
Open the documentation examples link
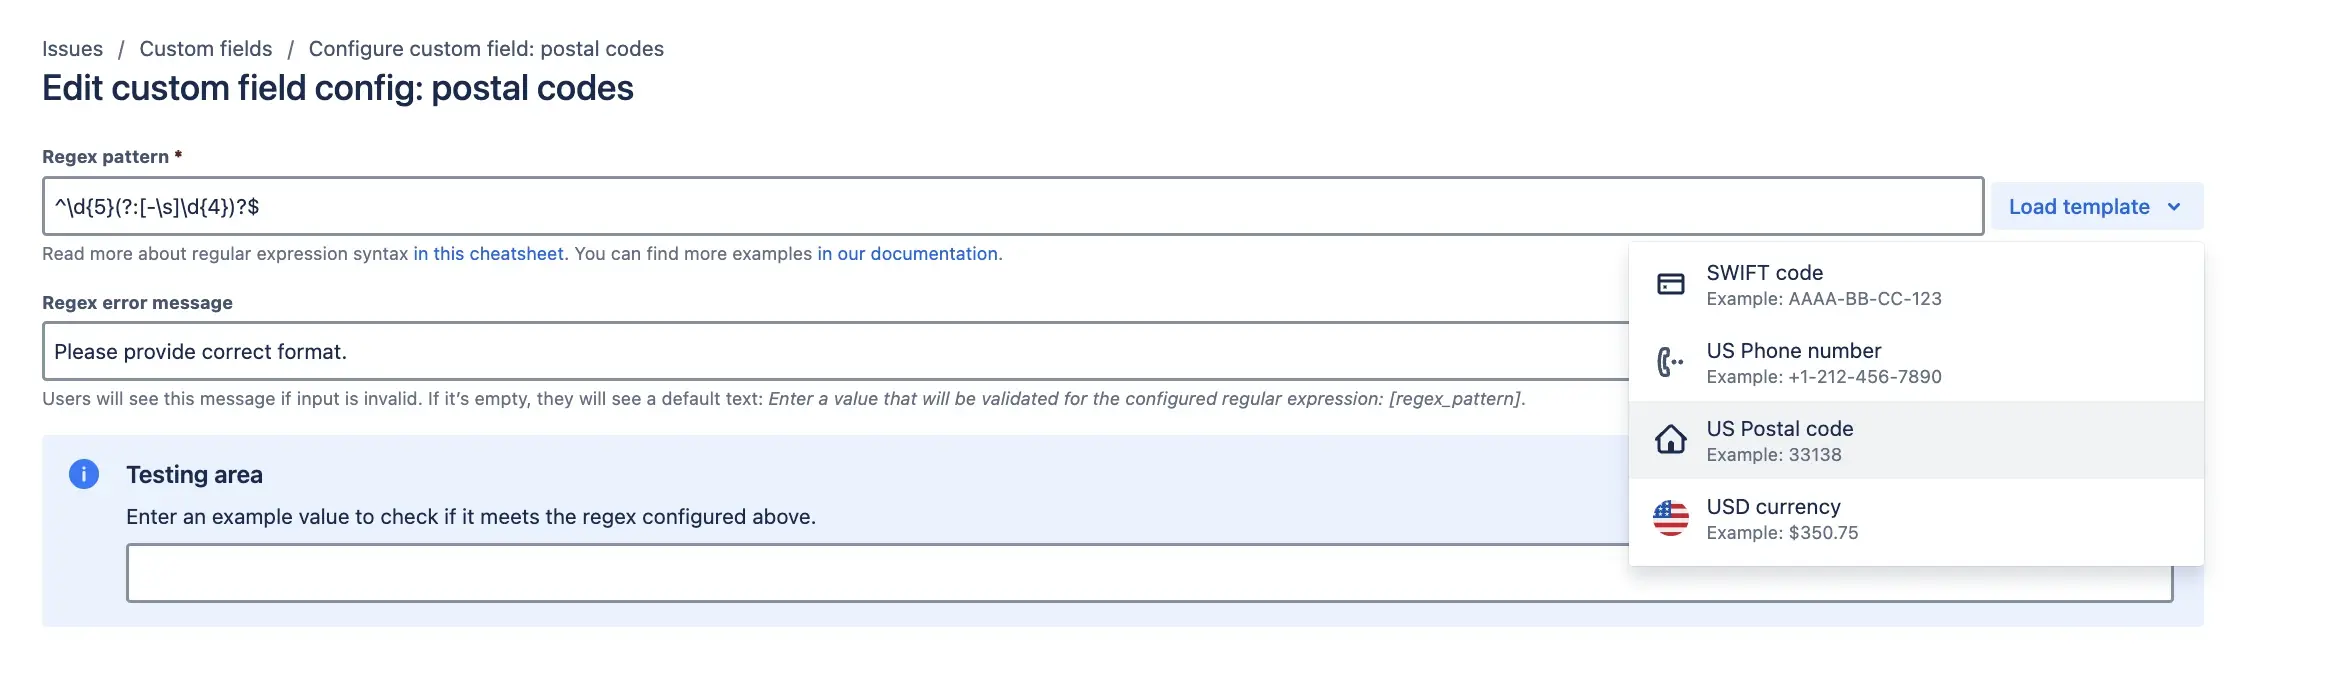point(905,253)
